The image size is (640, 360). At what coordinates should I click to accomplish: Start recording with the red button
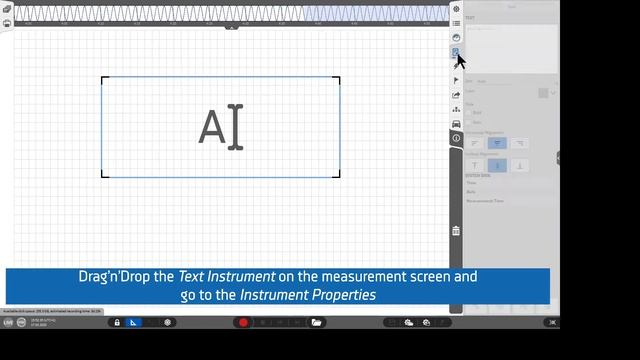[243, 322]
